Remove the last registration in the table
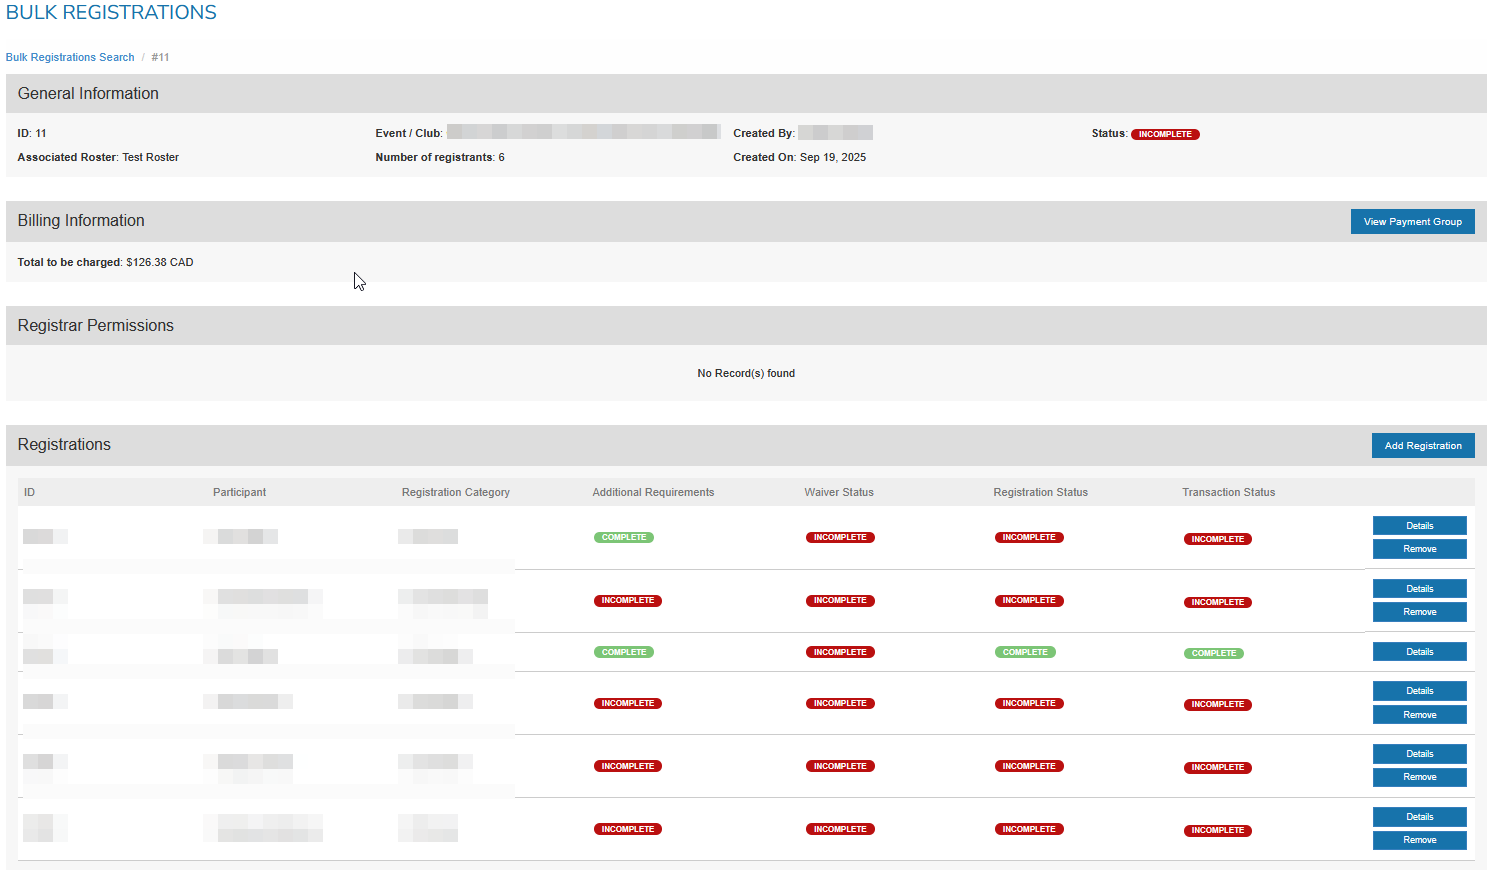The image size is (1491, 870). (x=1419, y=840)
